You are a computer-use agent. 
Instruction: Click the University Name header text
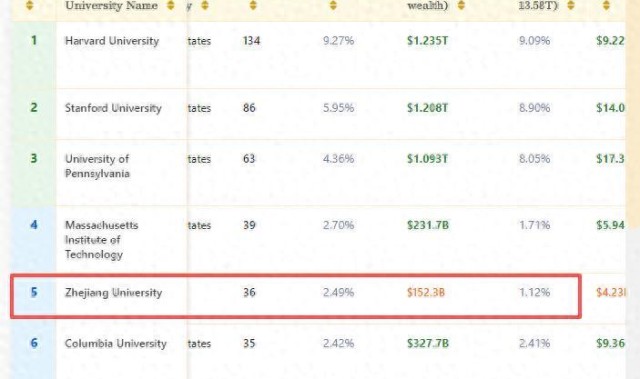coord(111,5)
